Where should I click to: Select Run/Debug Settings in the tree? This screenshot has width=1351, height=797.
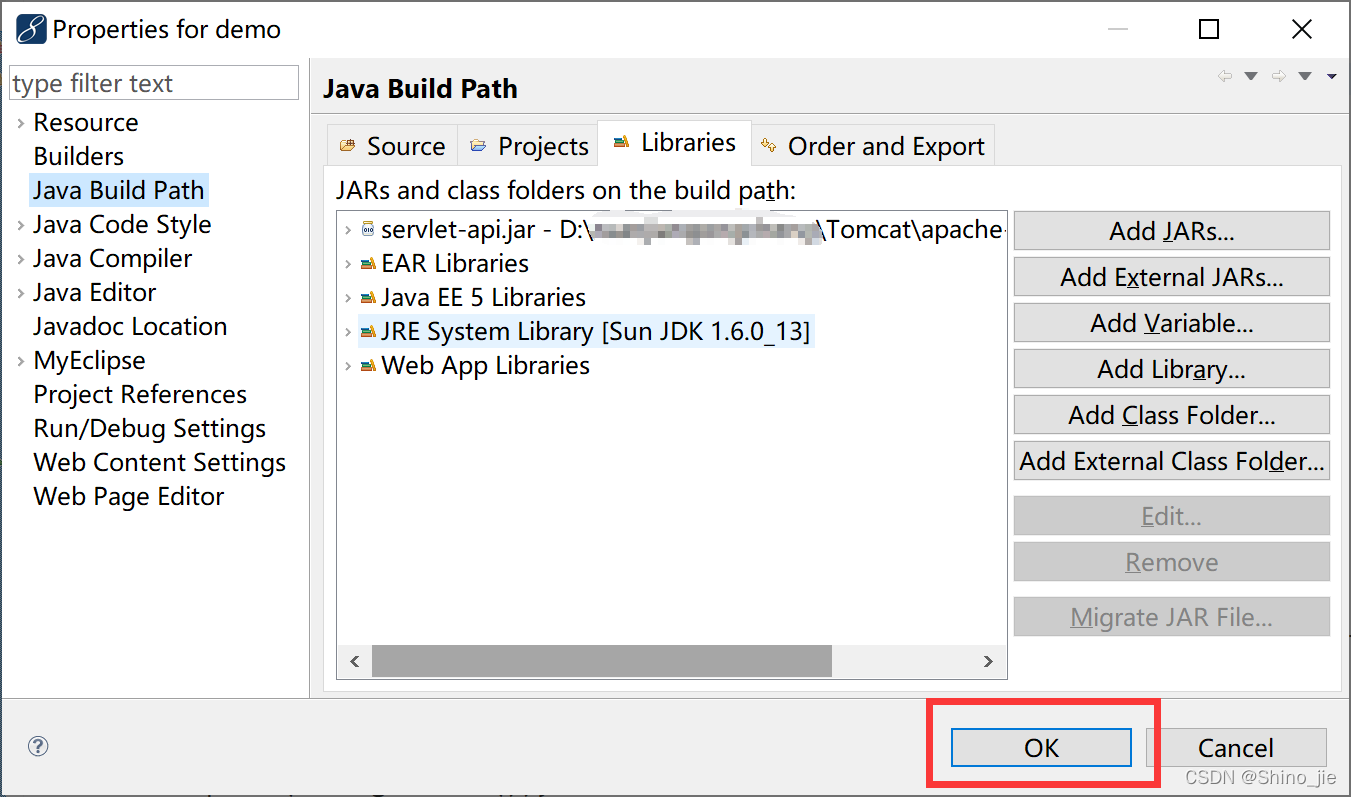tap(150, 429)
